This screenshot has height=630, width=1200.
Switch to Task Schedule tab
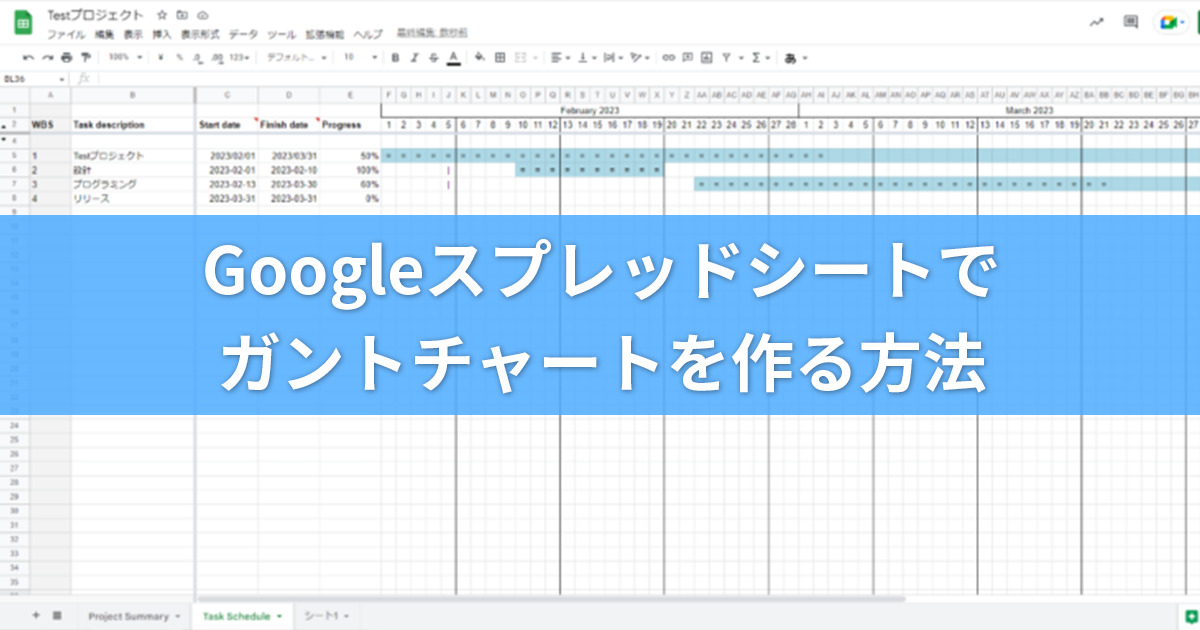242,616
